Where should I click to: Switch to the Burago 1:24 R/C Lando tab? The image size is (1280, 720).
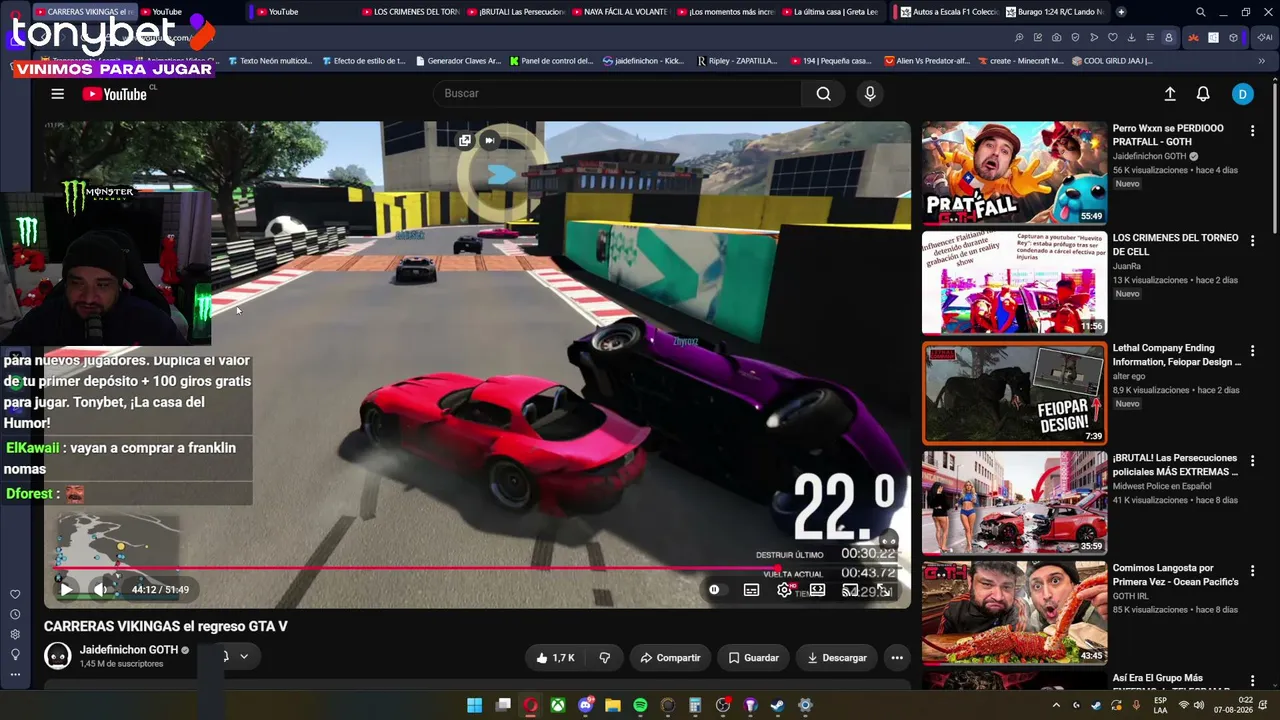point(1054,12)
